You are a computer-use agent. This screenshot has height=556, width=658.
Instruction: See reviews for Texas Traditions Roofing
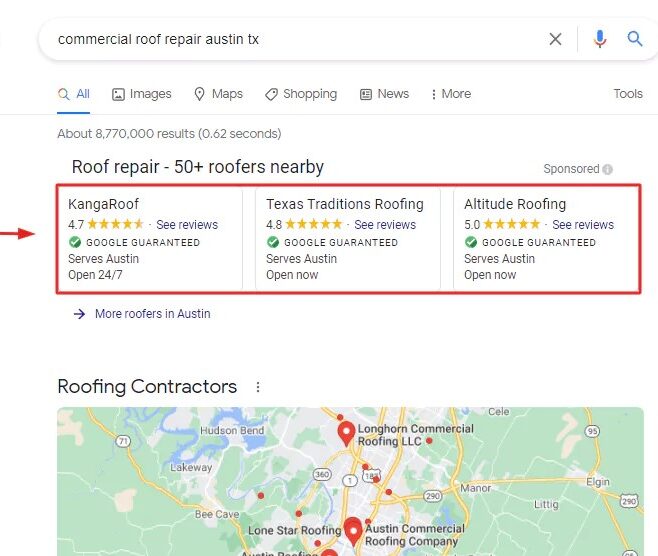click(x=385, y=225)
